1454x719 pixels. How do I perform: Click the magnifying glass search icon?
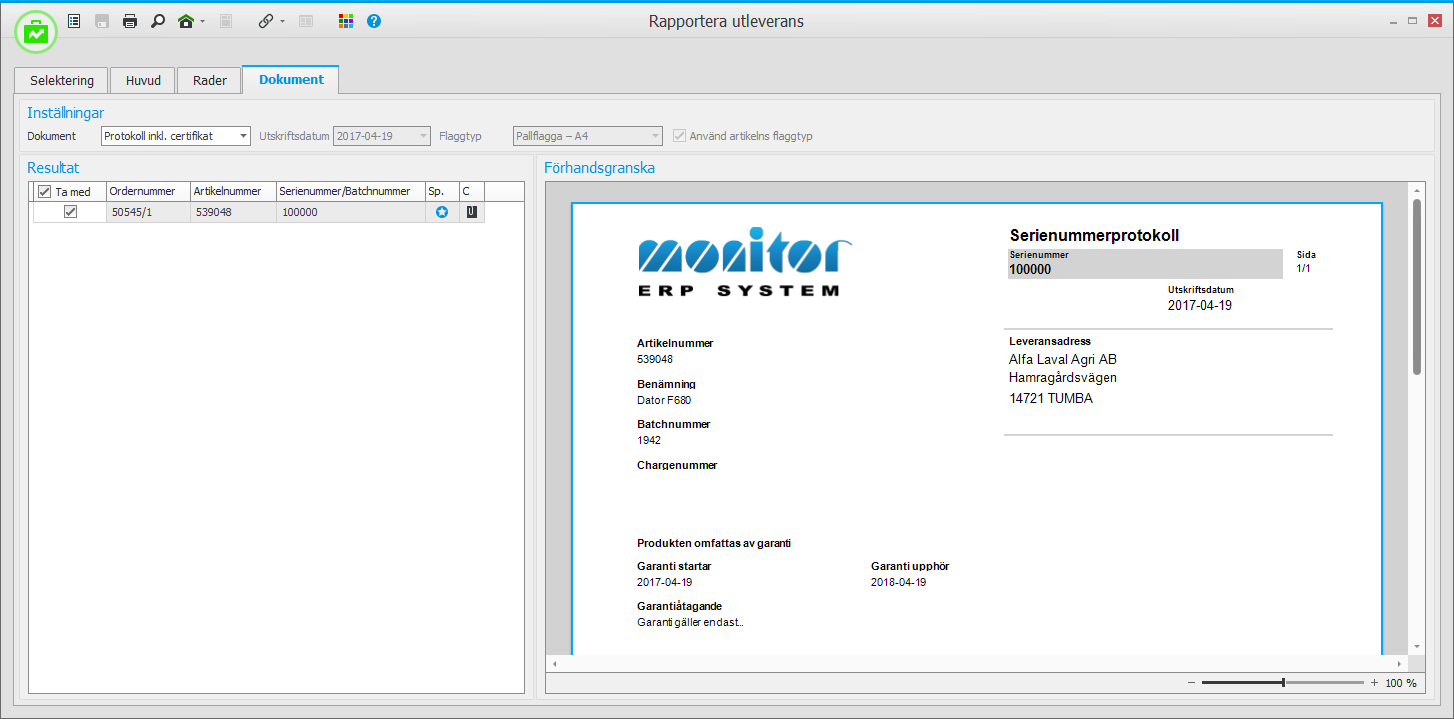point(158,21)
